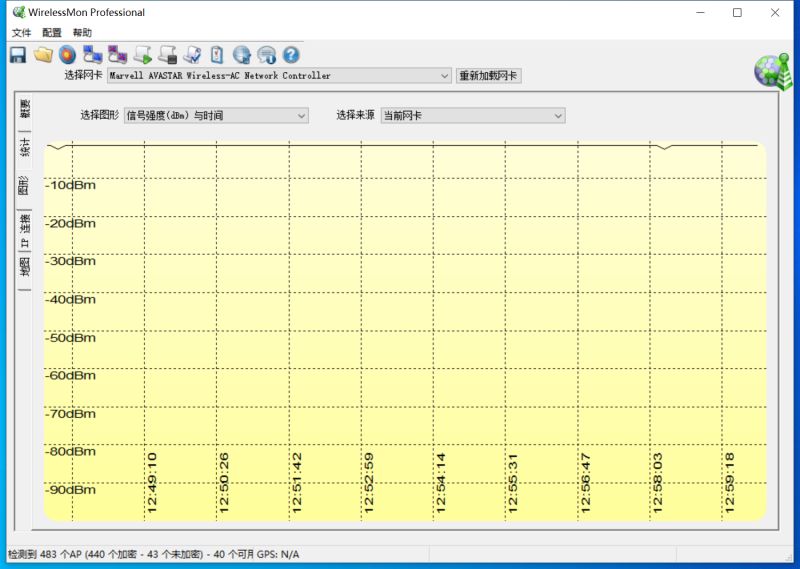The image size is (800, 569).
Task: Select the 图形 side tab
Action: 24,186
